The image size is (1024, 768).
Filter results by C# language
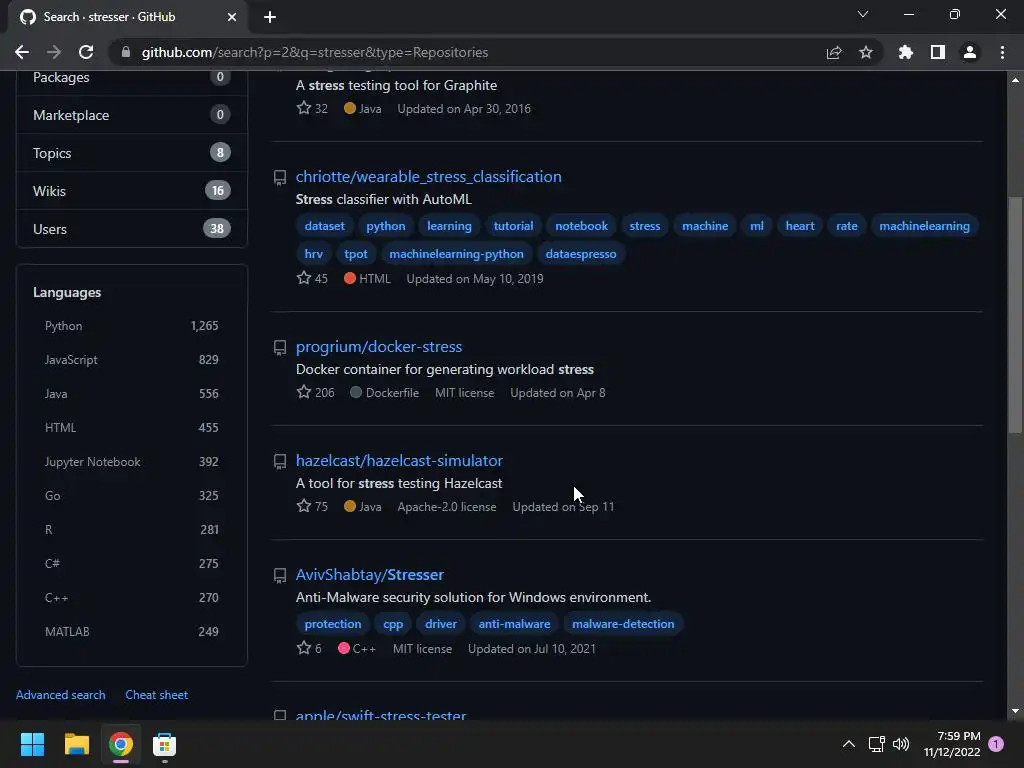(131, 564)
